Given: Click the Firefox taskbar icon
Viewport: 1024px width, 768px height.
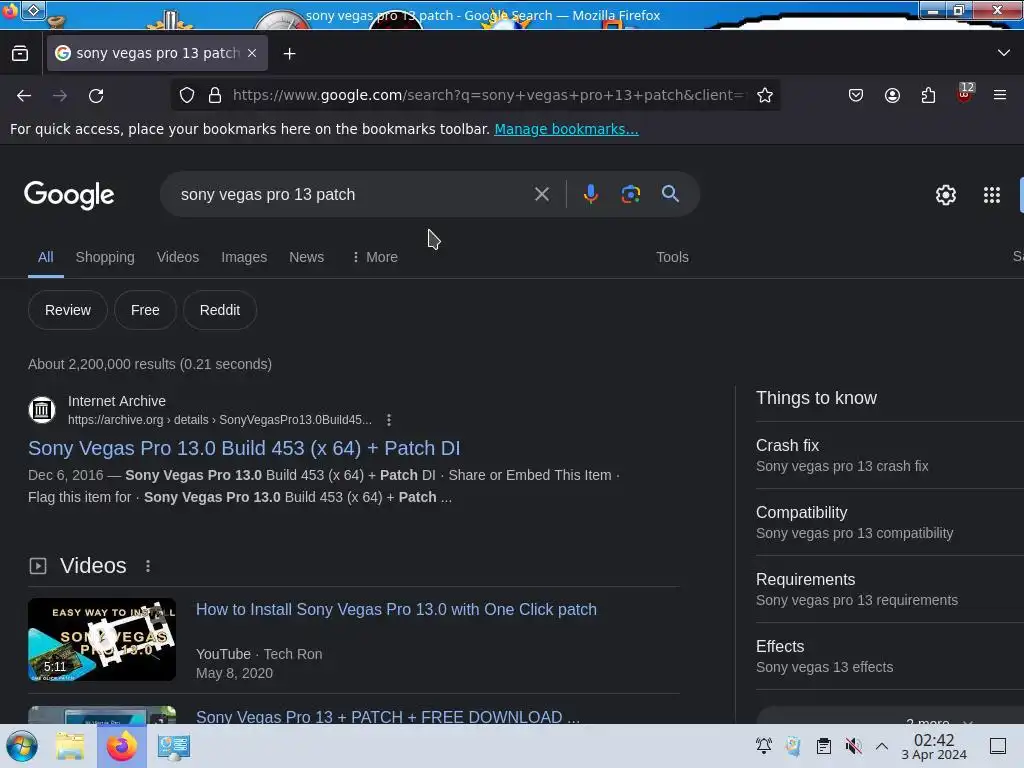Looking at the screenshot, I should pyautogui.click(x=122, y=746).
